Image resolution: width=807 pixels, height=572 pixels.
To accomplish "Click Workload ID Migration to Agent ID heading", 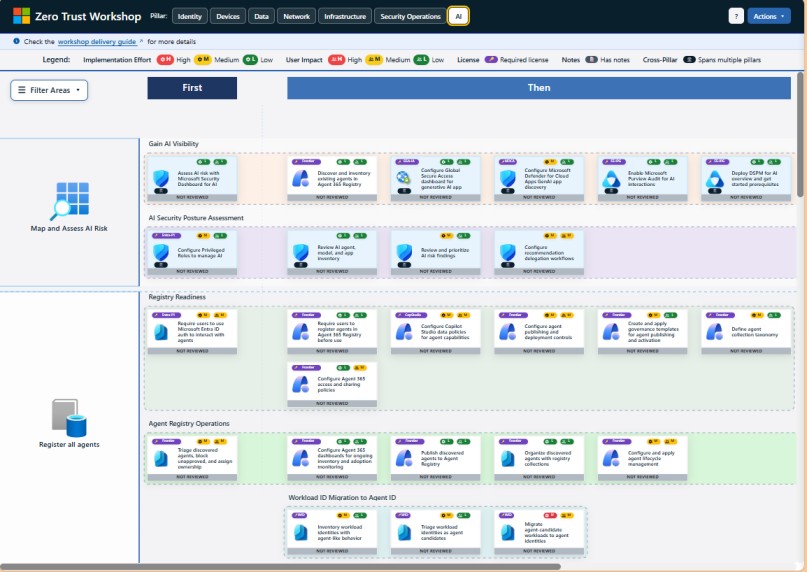I will click(342, 497).
